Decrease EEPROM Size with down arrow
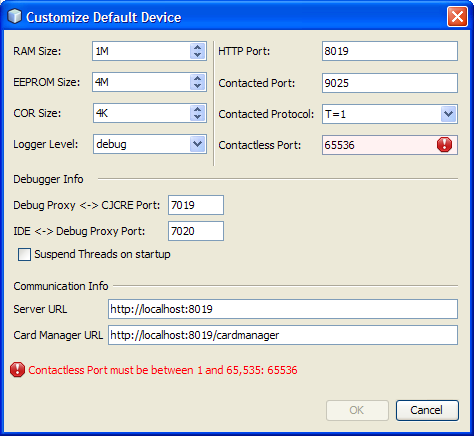This screenshot has height=436, width=474. [198, 86]
